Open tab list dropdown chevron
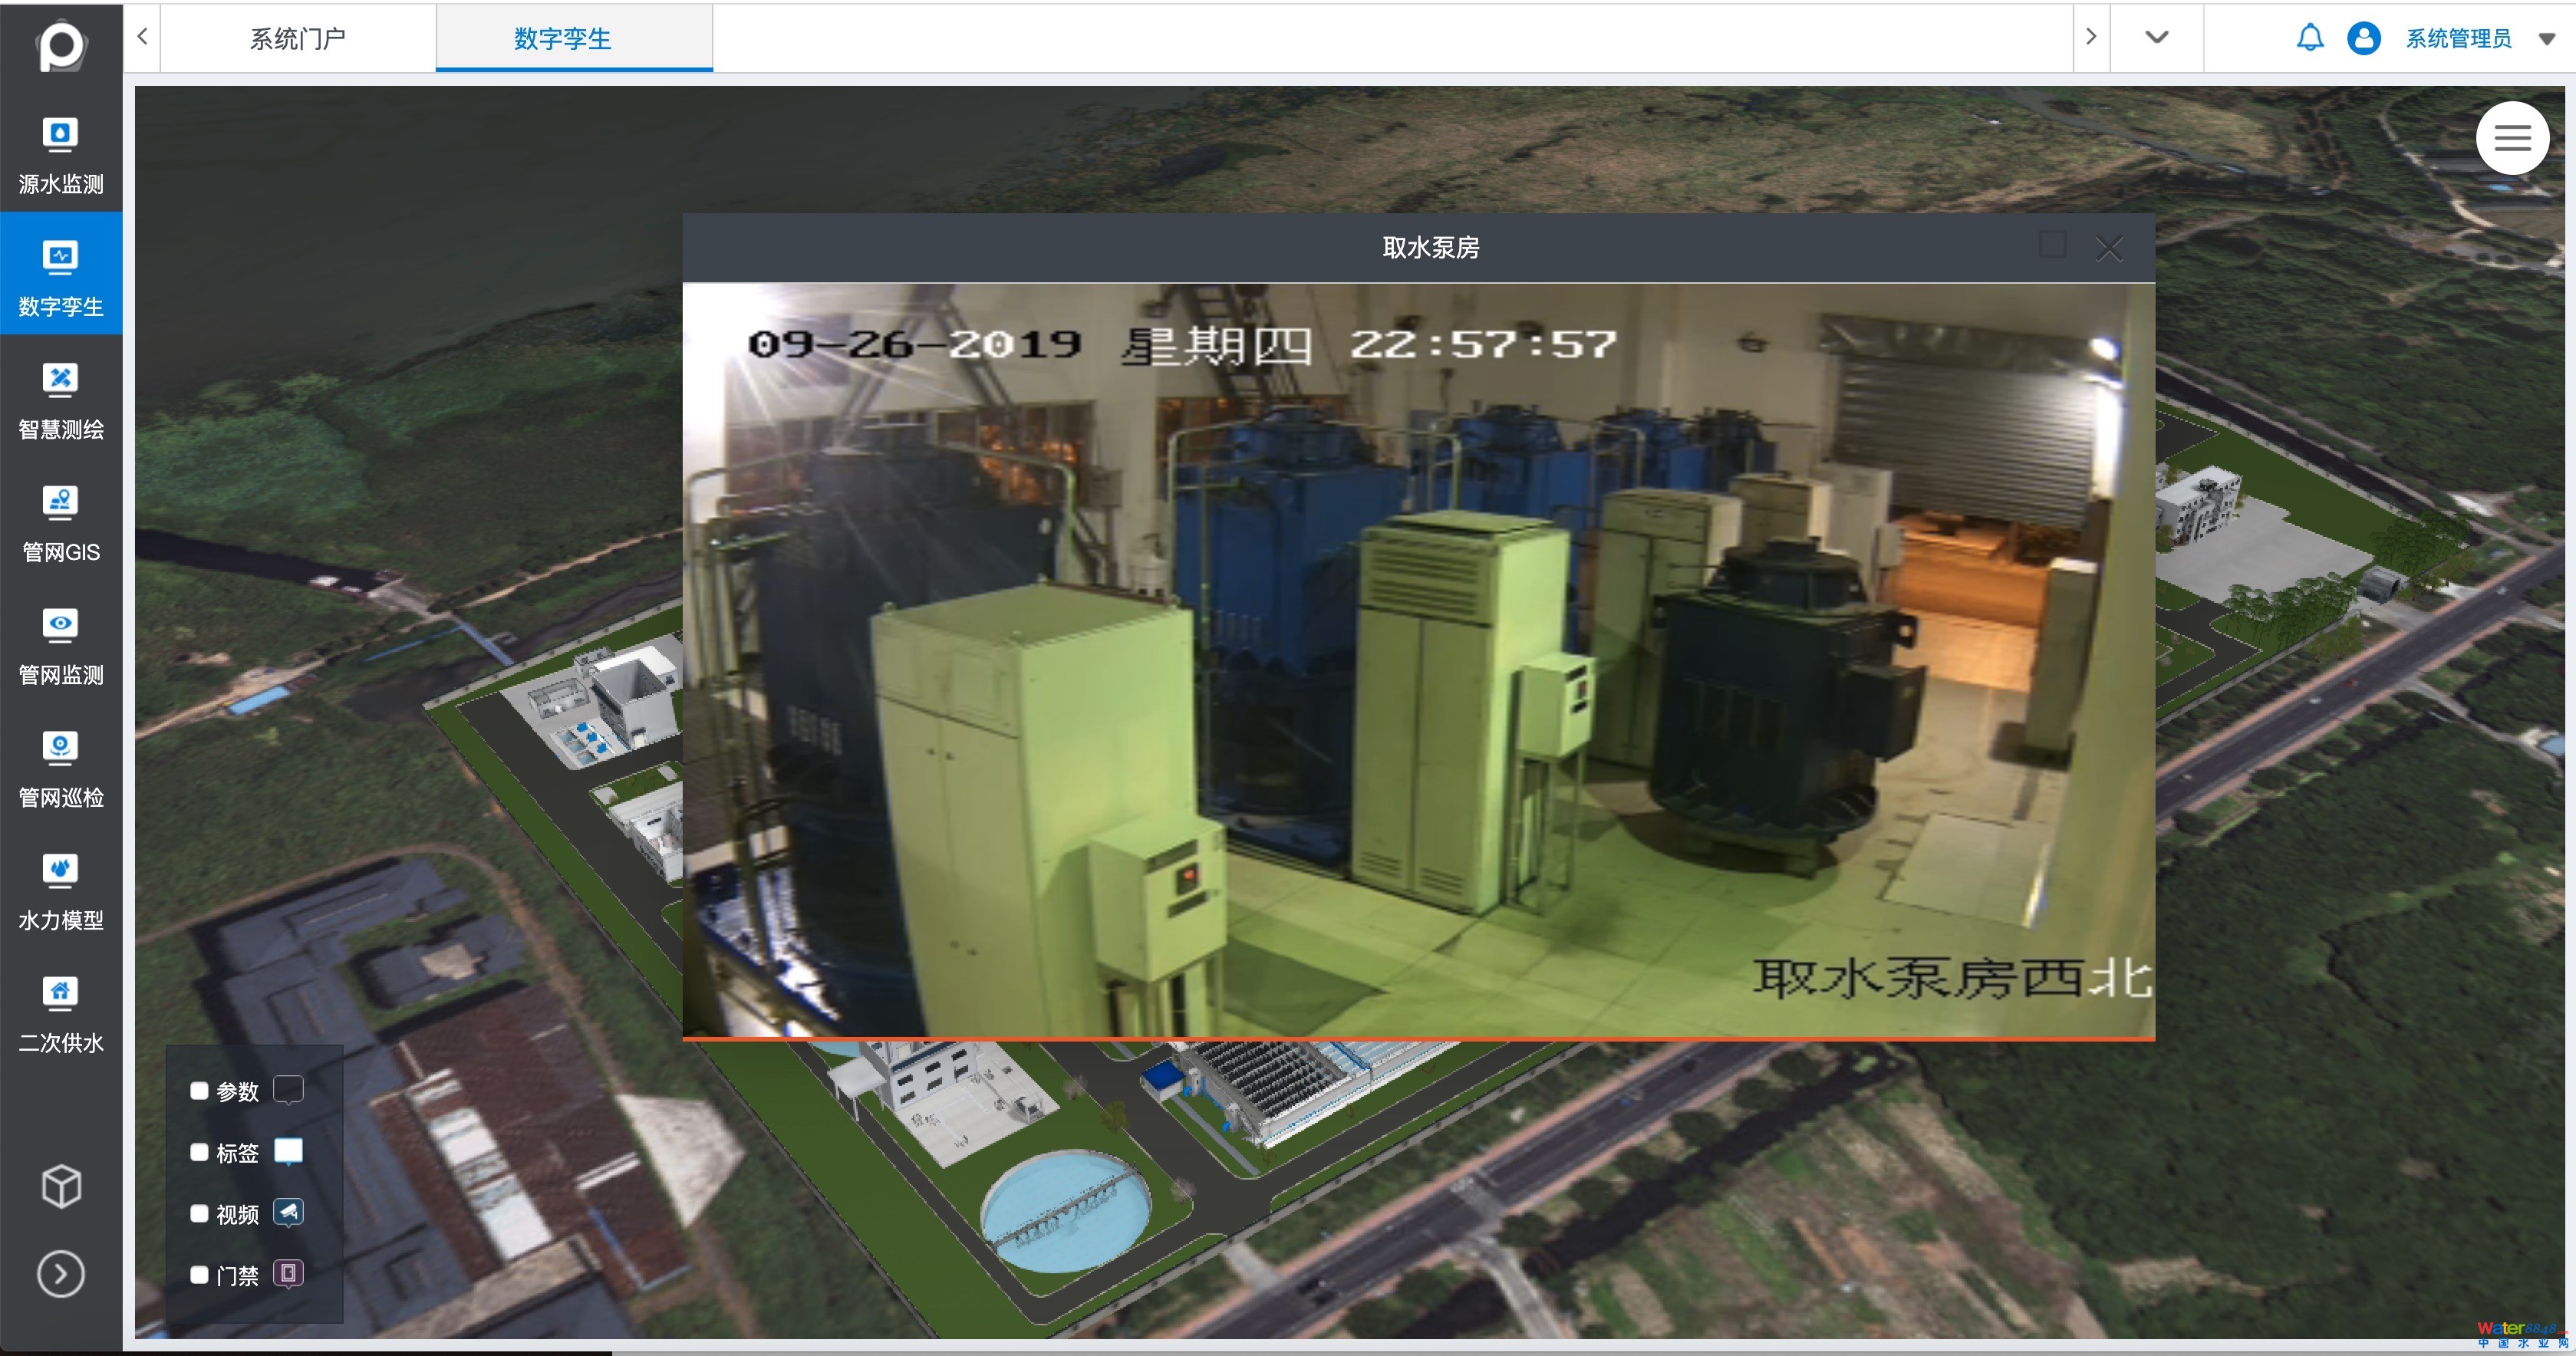 tap(2156, 37)
